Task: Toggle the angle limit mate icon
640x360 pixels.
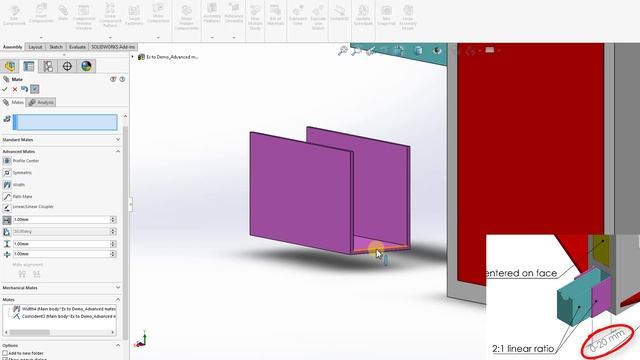Action: point(7,232)
